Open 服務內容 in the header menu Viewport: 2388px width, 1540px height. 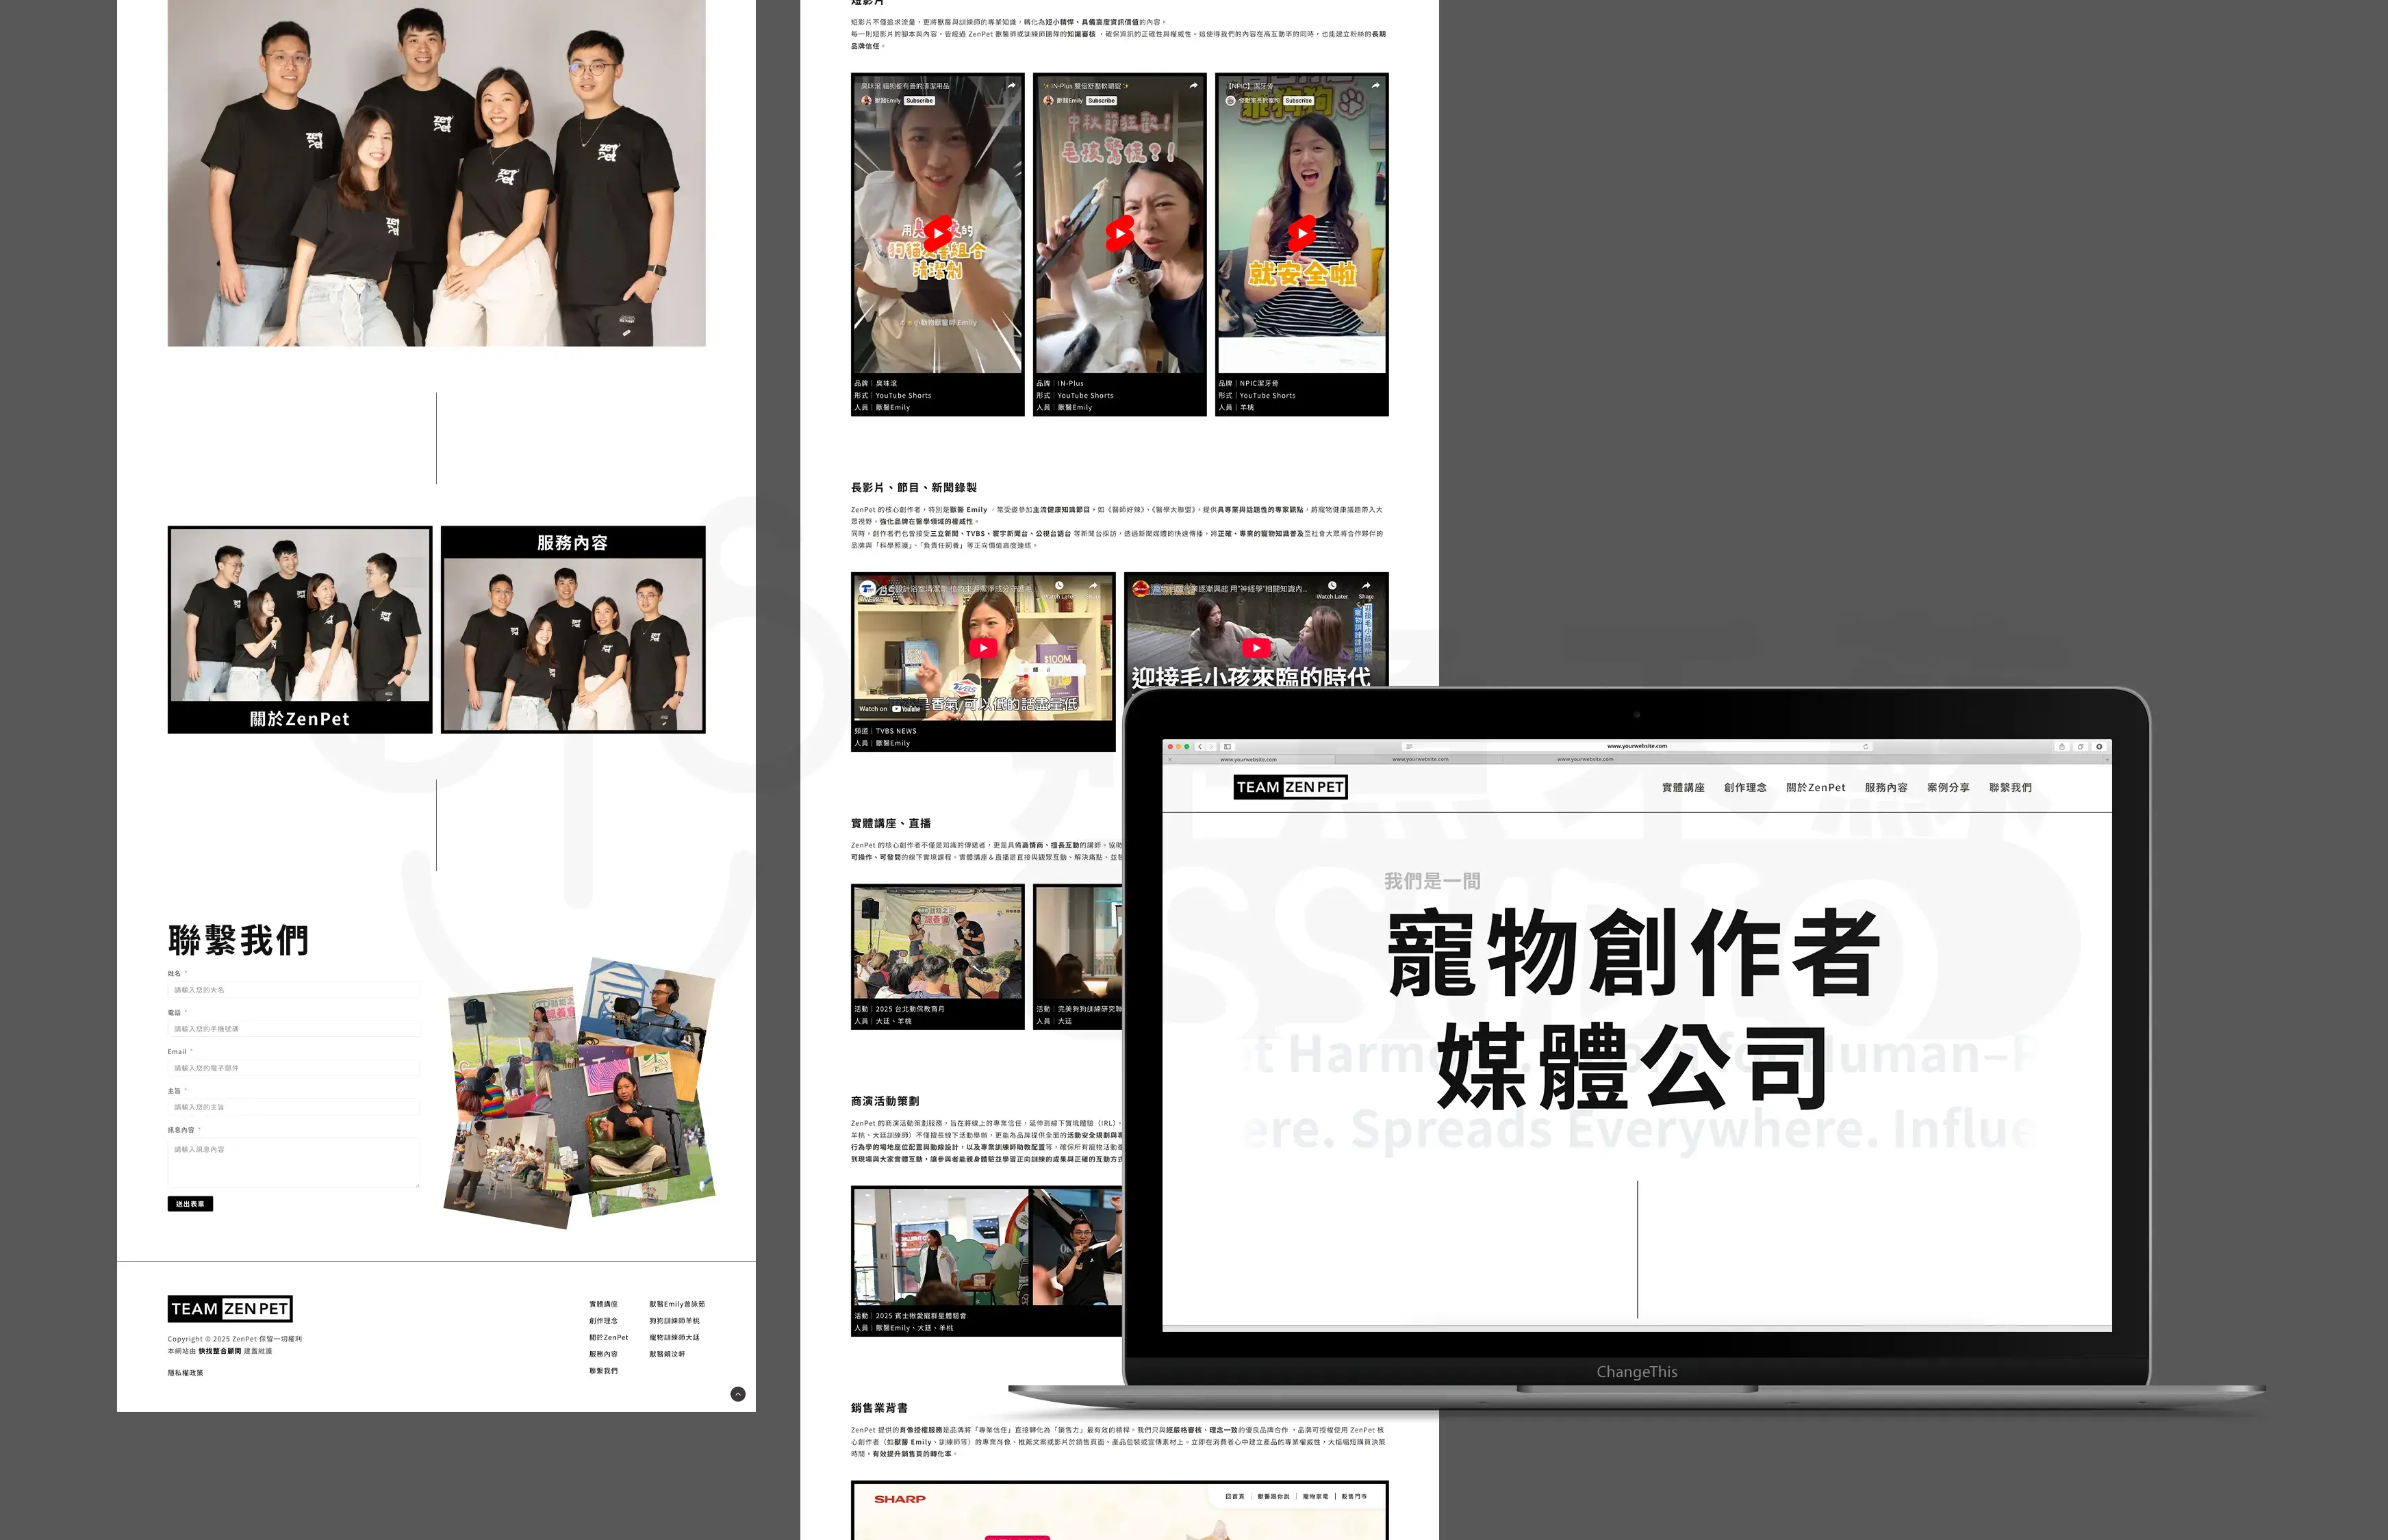point(1886,788)
